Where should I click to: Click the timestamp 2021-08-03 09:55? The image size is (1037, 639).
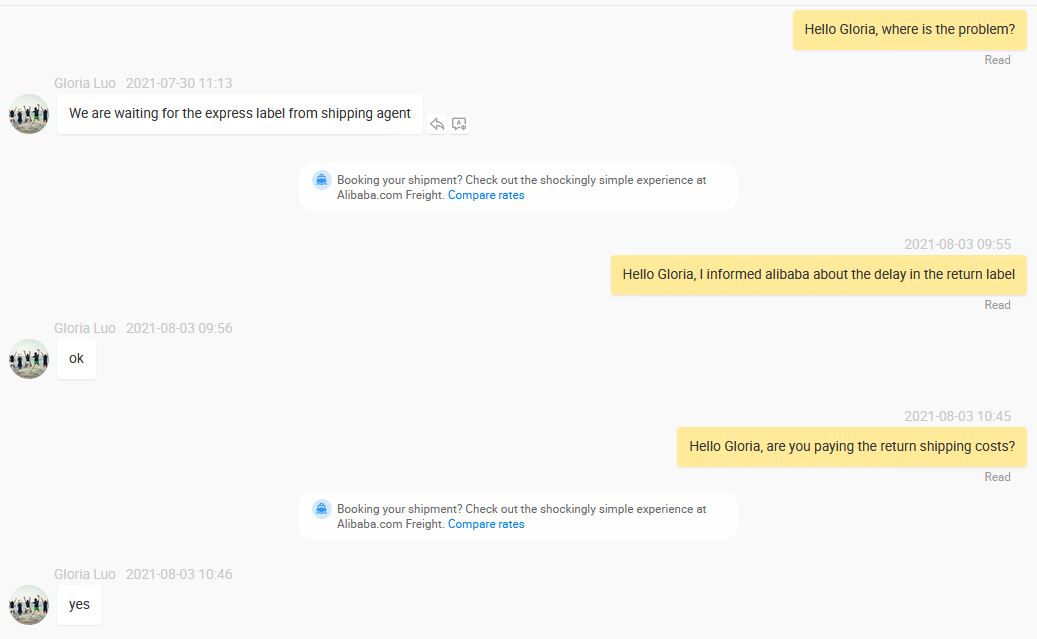coord(958,244)
